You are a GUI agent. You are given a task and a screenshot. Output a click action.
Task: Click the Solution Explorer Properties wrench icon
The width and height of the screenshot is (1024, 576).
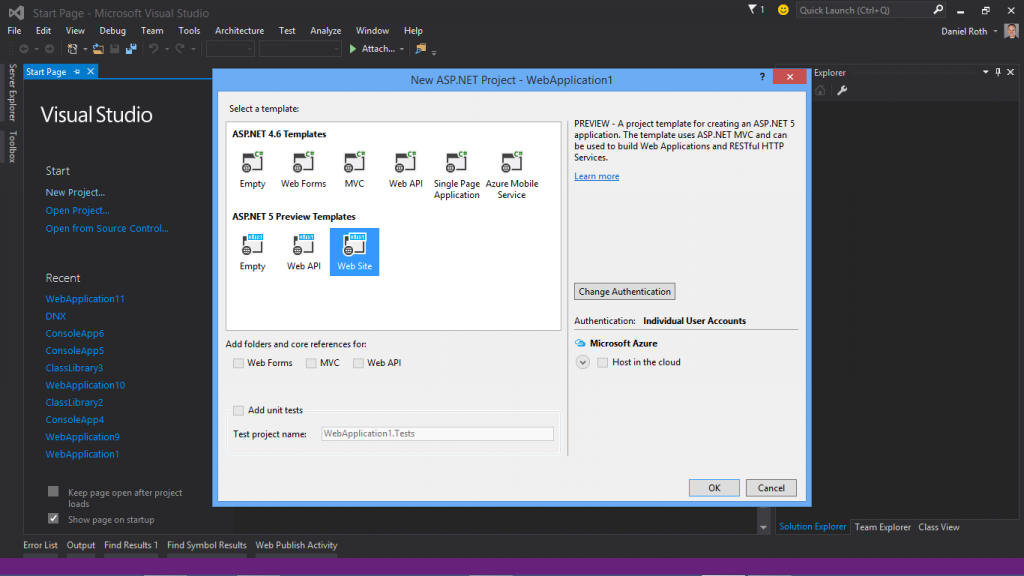pos(842,91)
